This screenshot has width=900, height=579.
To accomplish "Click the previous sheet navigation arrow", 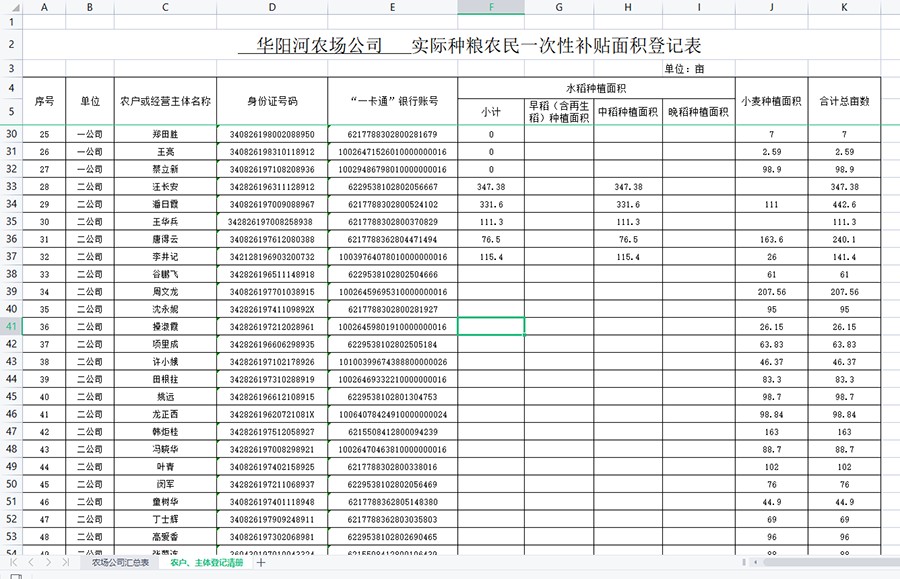I will 32,563.
